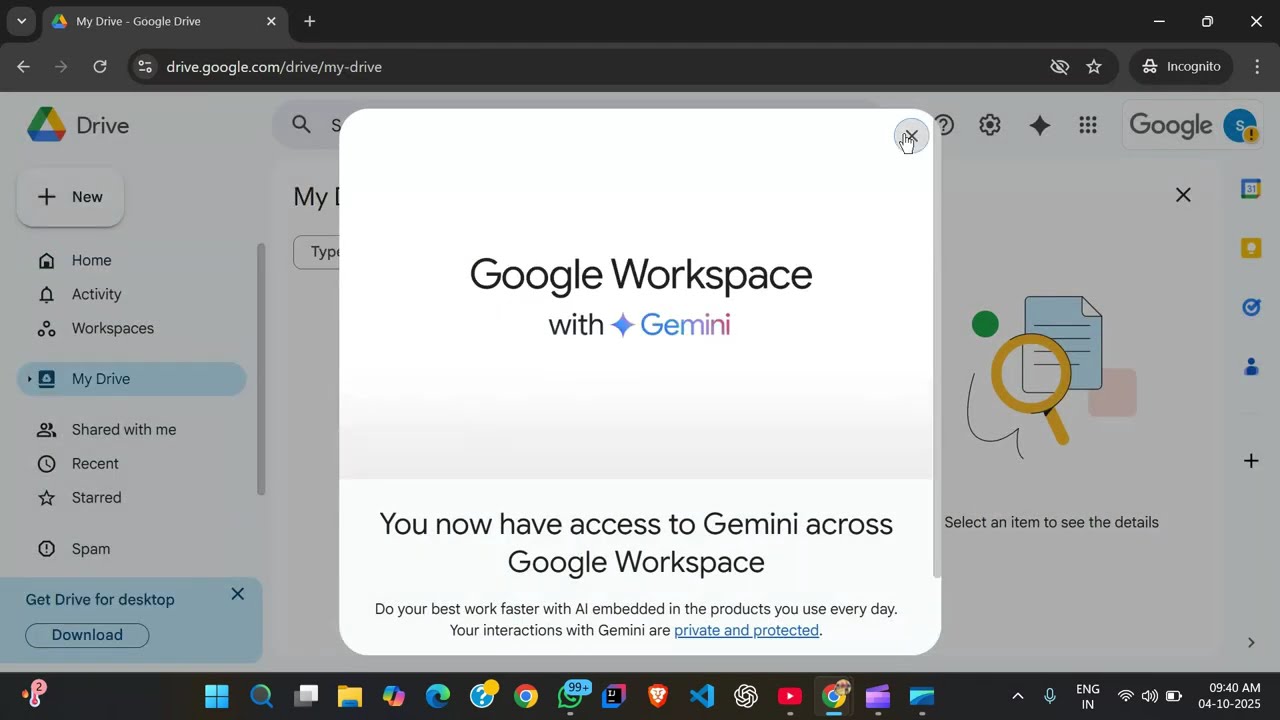Click the Download Drive for desktop button
The height and width of the screenshot is (720, 1280).
pos(87,635)
